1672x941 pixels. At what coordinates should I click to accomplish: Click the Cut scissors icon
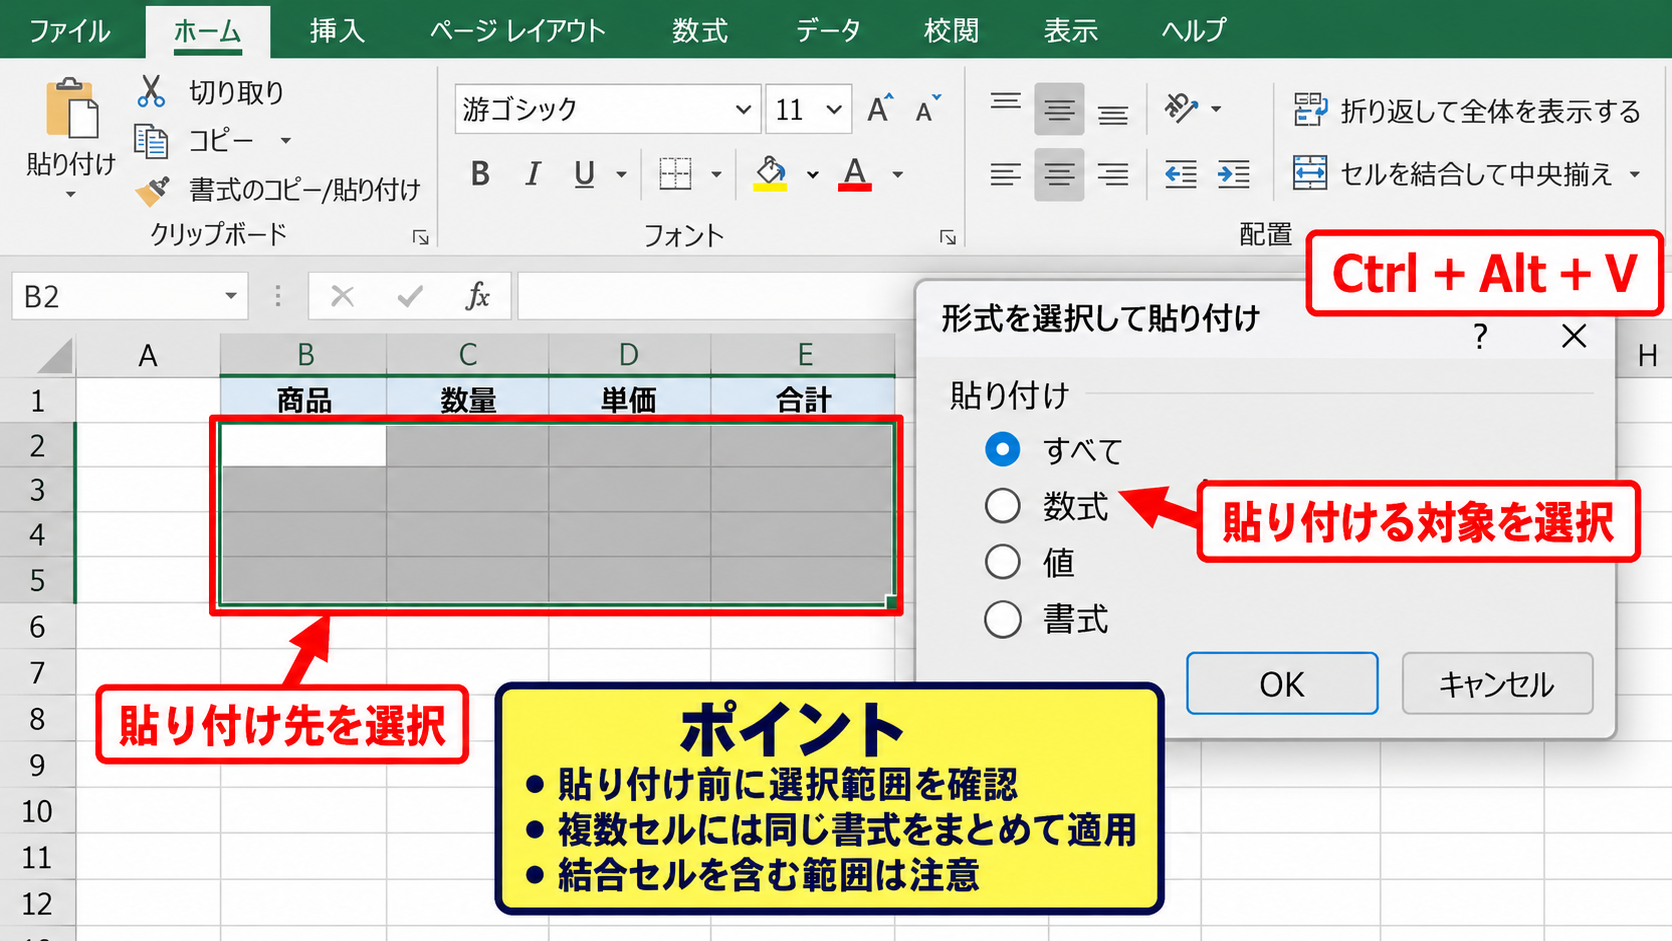click(x=151, y=91)
